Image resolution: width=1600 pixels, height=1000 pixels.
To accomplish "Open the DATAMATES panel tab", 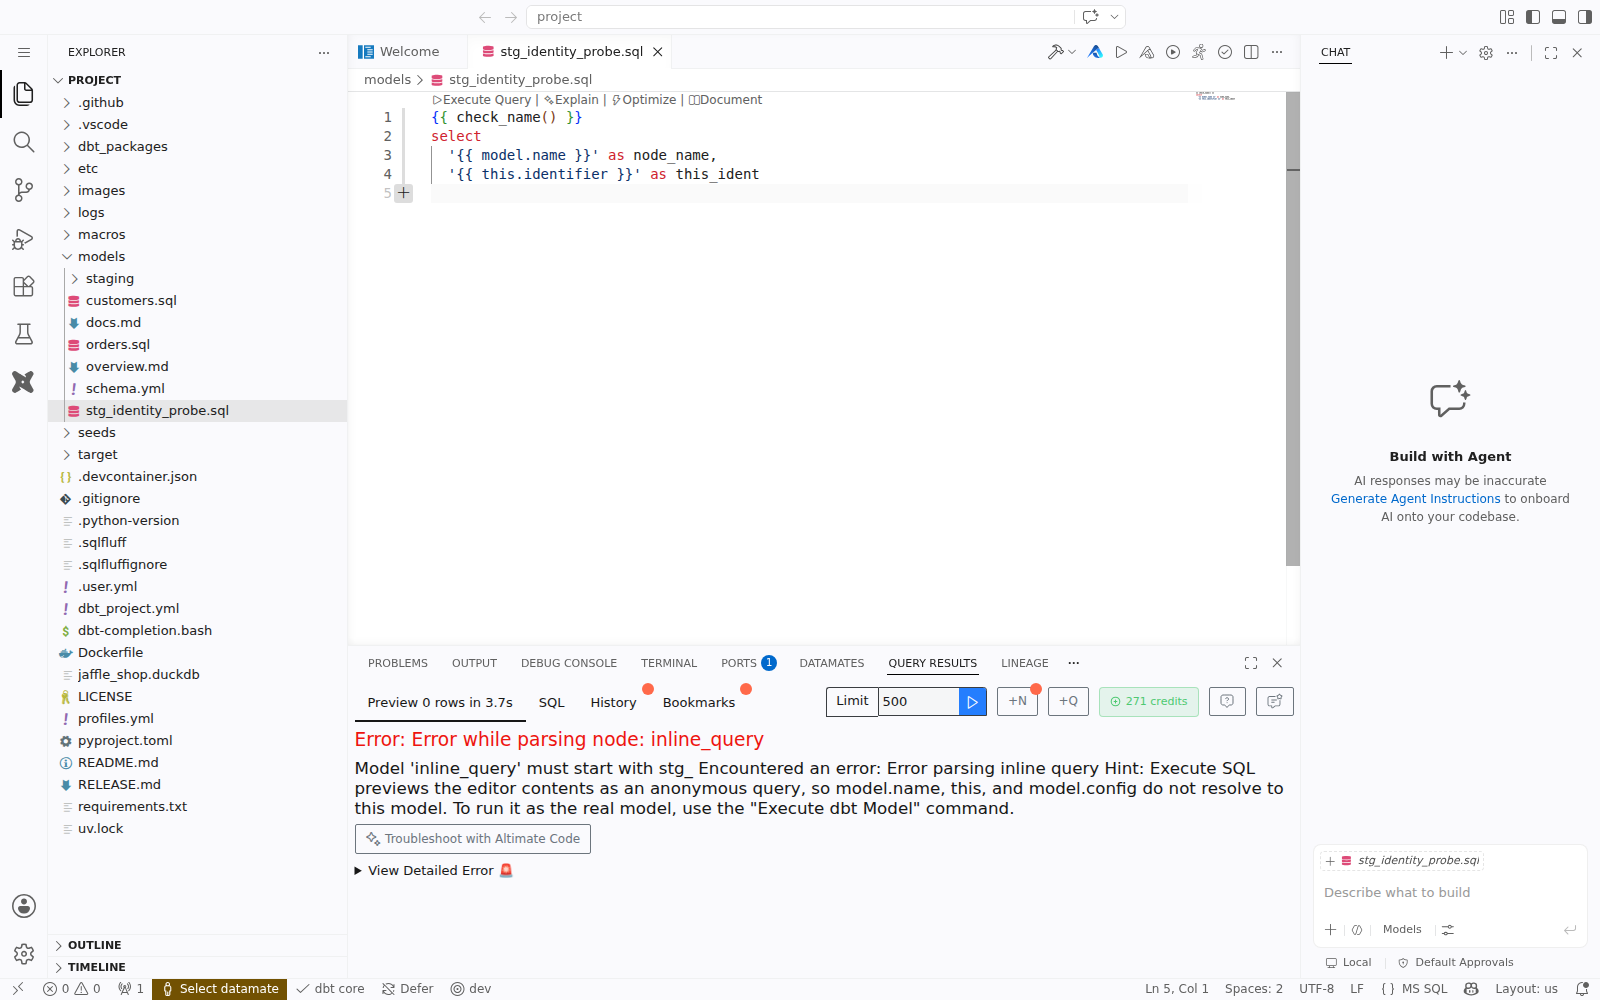I will point(832,663).
